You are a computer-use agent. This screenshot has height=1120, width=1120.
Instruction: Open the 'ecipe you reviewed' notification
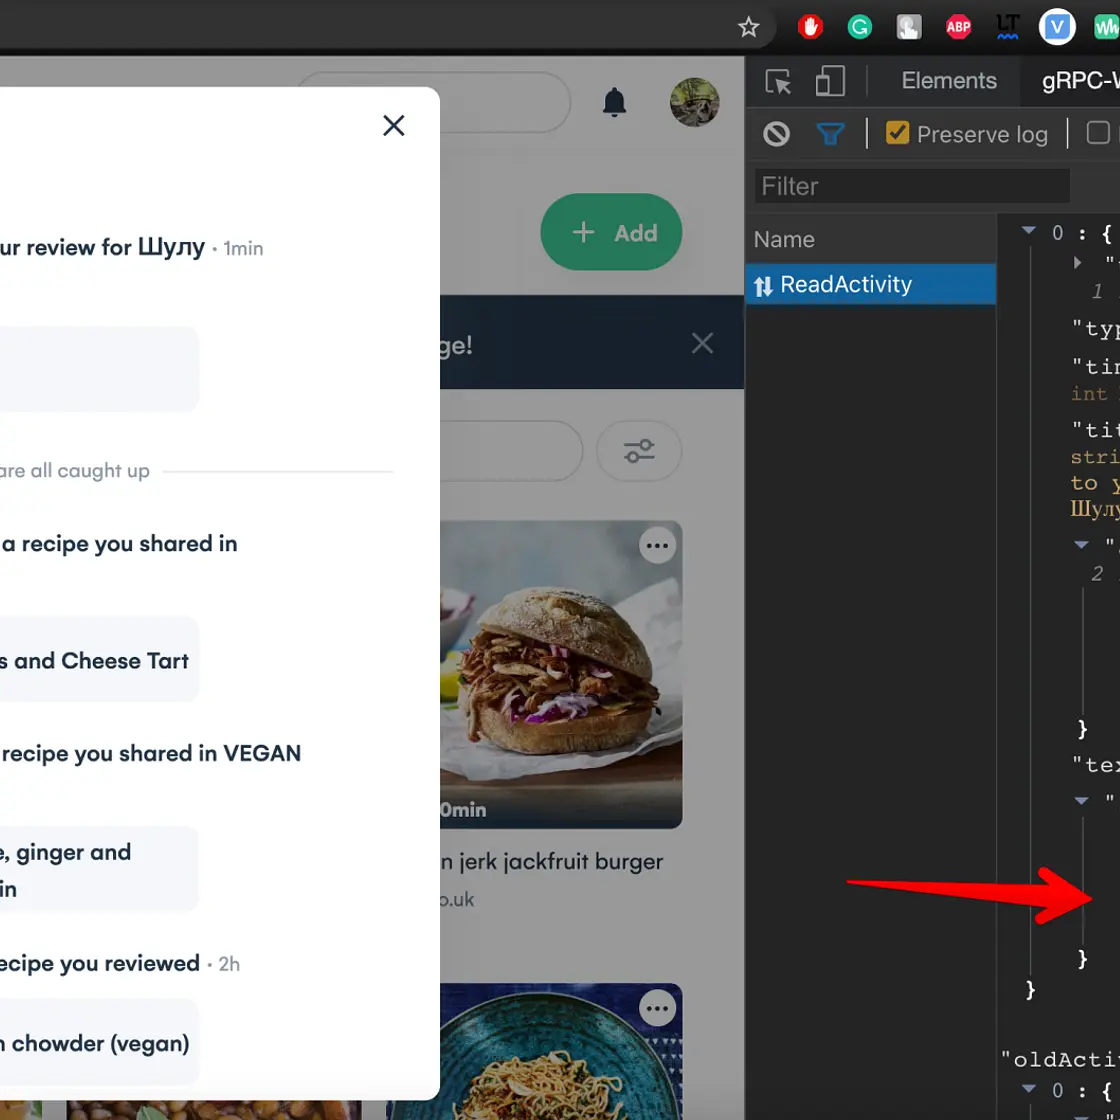pos(99,964)
